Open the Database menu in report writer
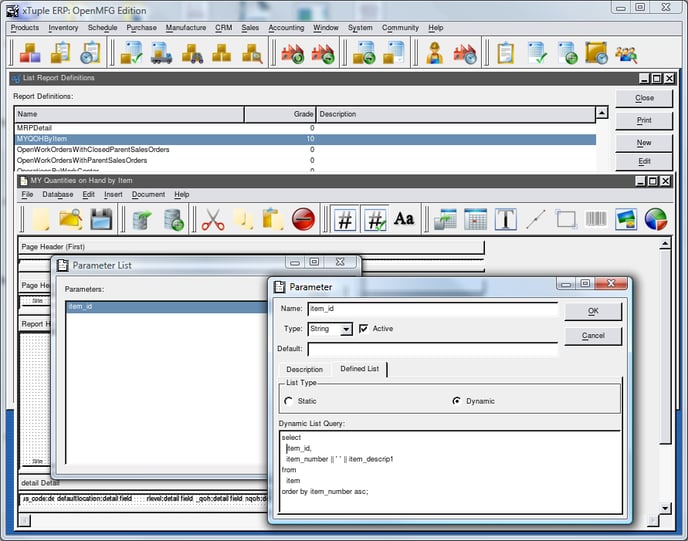This screenshot has height=541, width=688. coord(57,194)
